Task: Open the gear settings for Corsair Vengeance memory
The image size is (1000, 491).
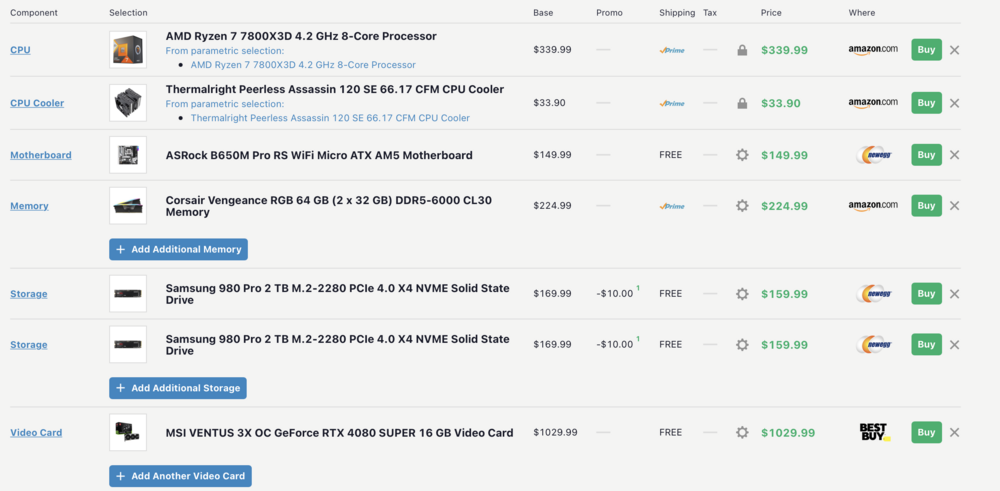Action: click(742, 206)
